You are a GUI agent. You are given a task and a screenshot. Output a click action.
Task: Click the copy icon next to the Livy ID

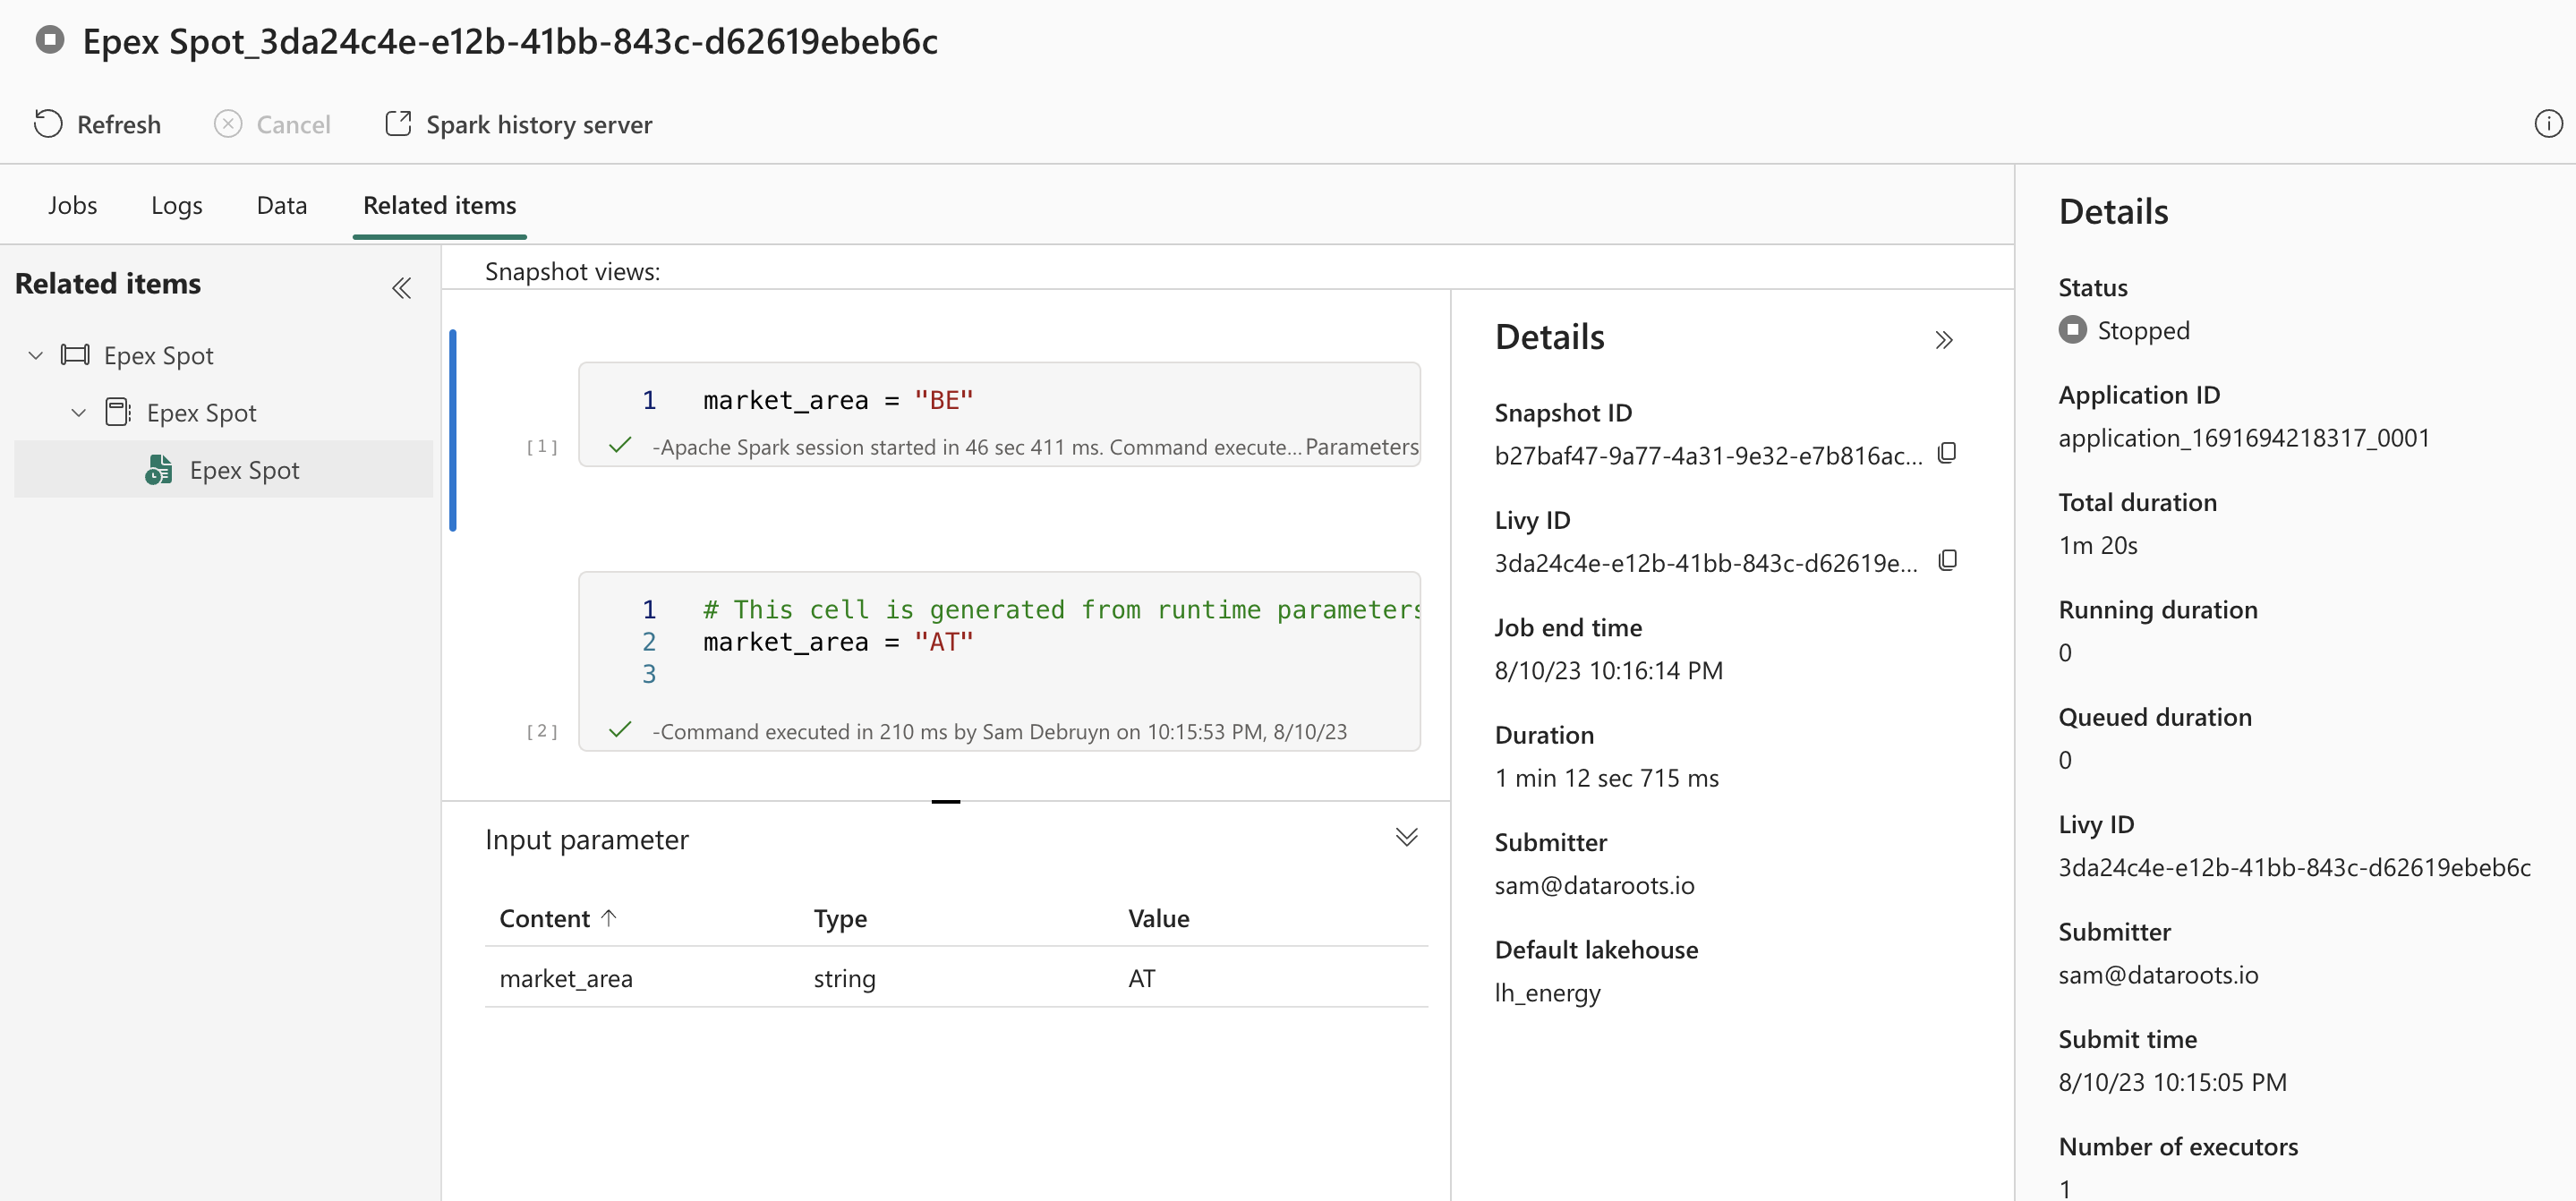tap(1948, 560)
